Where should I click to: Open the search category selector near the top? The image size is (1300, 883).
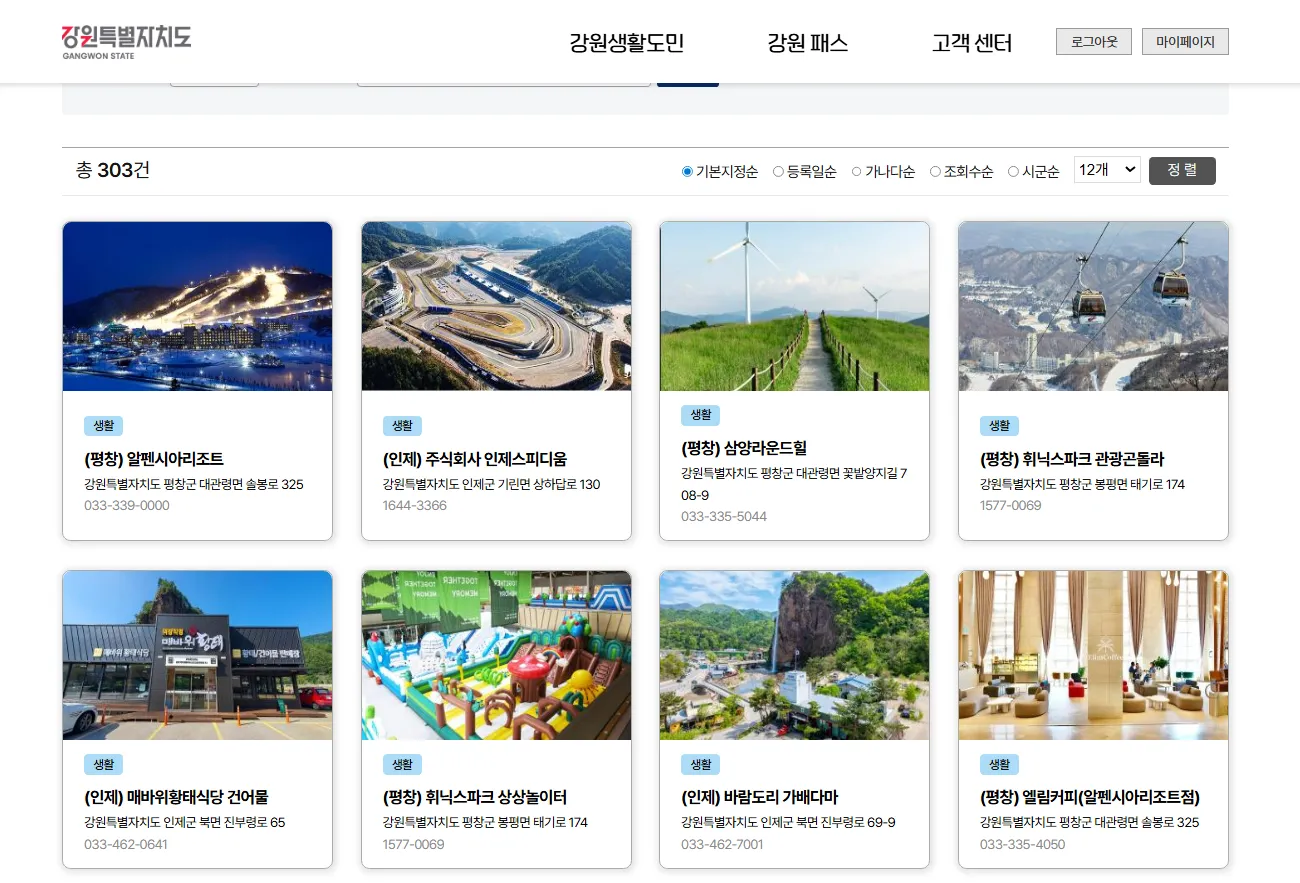point(214,80)
